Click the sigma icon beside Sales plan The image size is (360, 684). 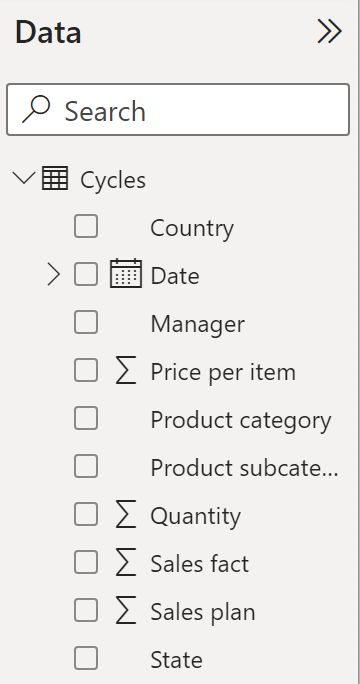click(x=126, y=610)
